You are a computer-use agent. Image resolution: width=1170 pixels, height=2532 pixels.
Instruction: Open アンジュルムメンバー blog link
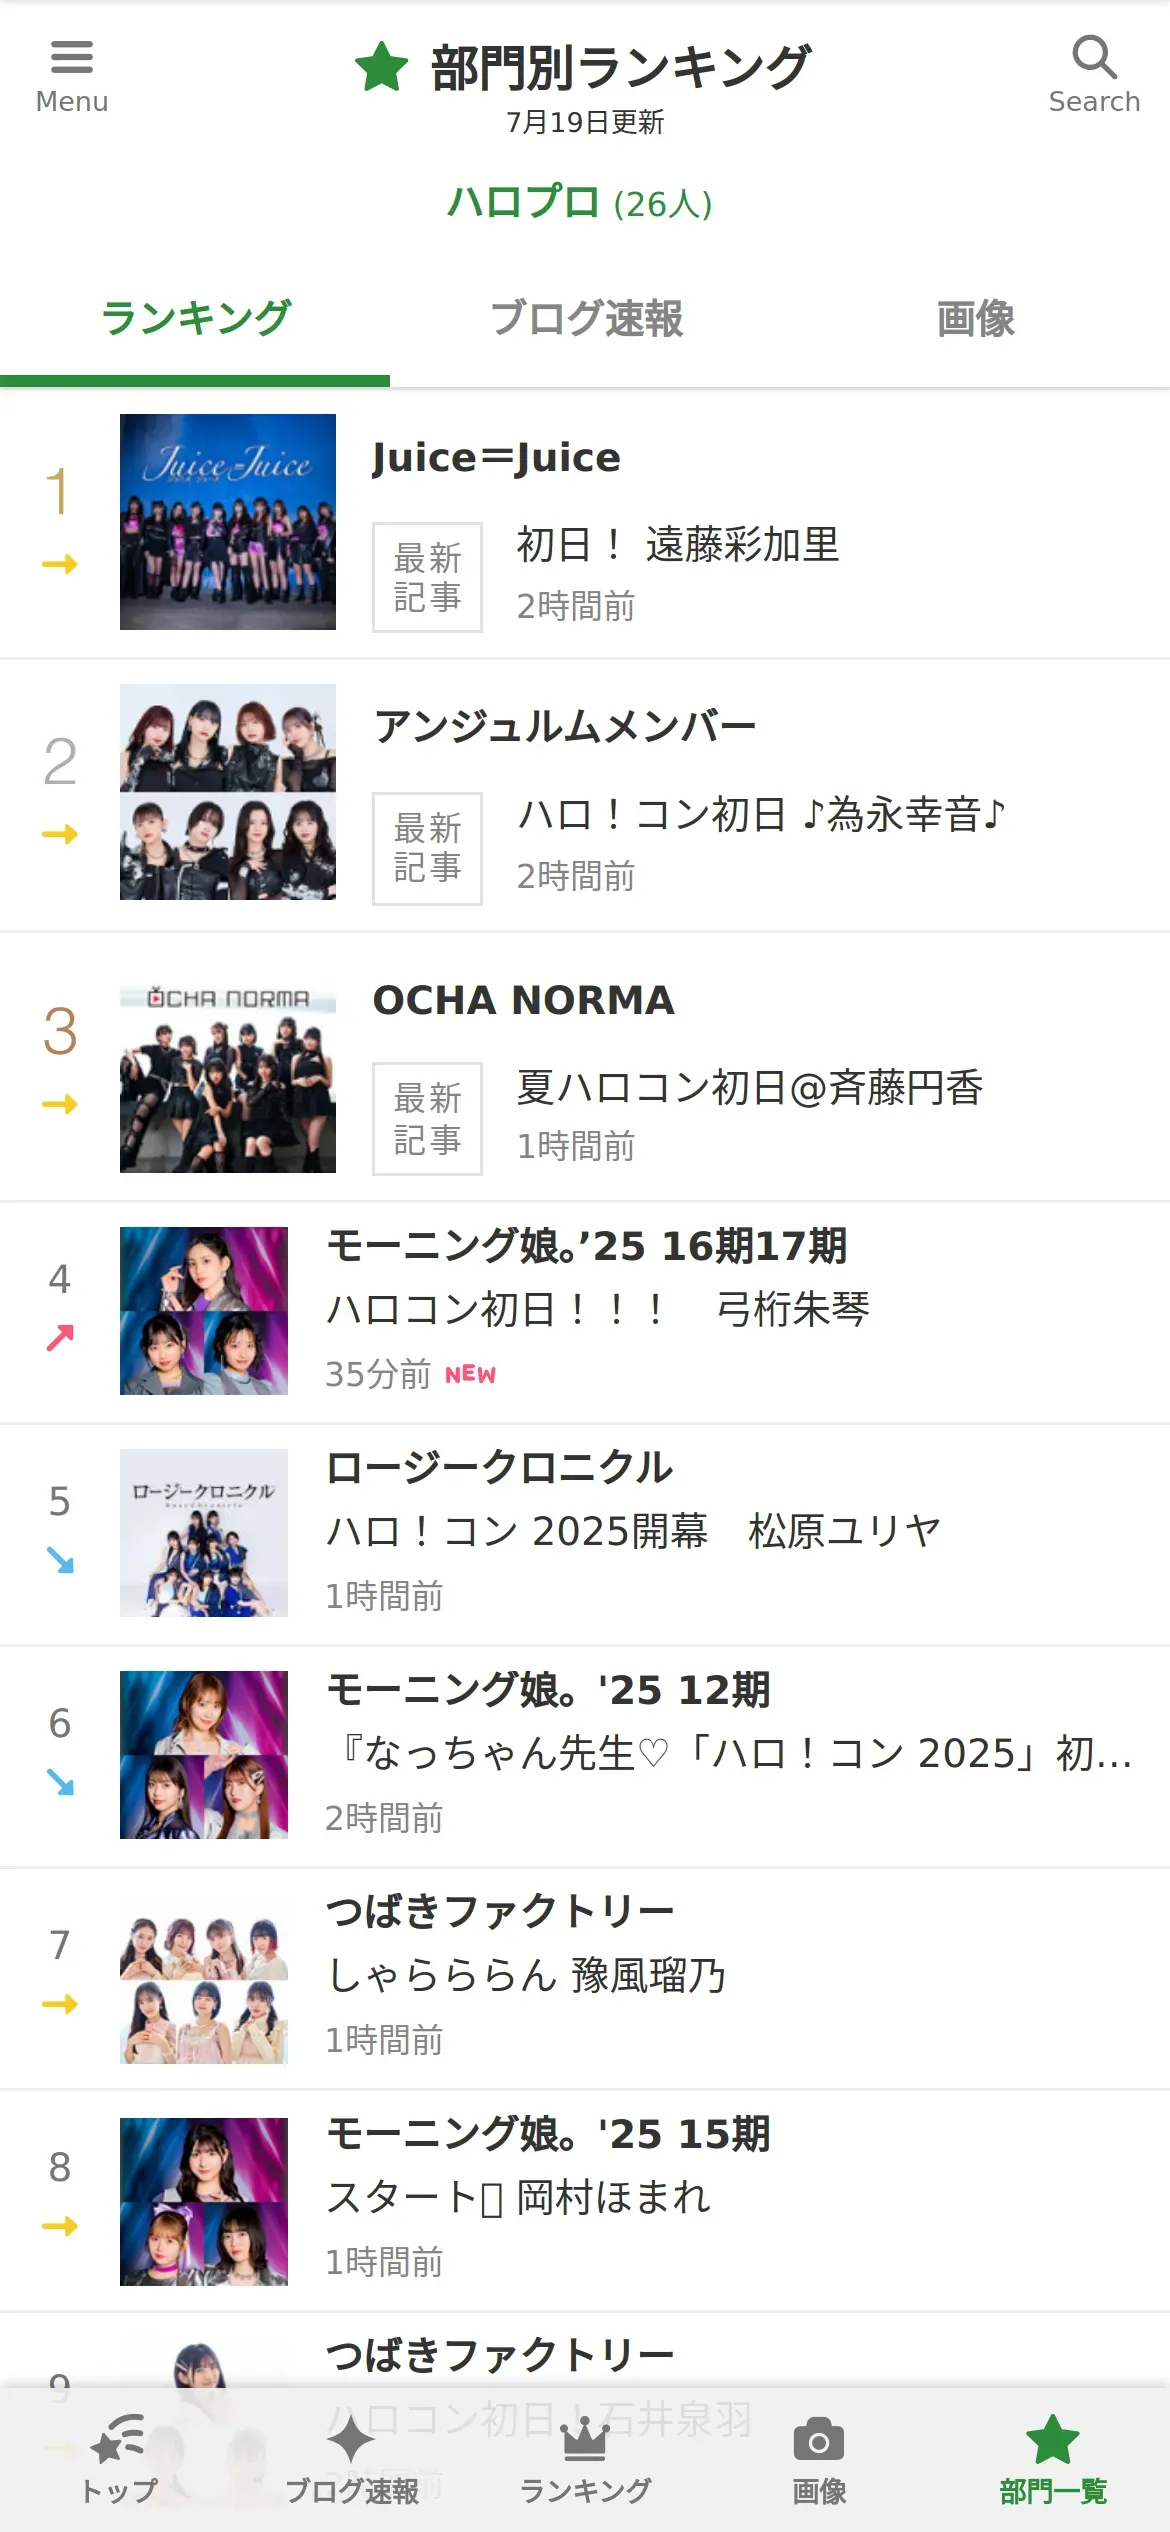click(565, 727)
